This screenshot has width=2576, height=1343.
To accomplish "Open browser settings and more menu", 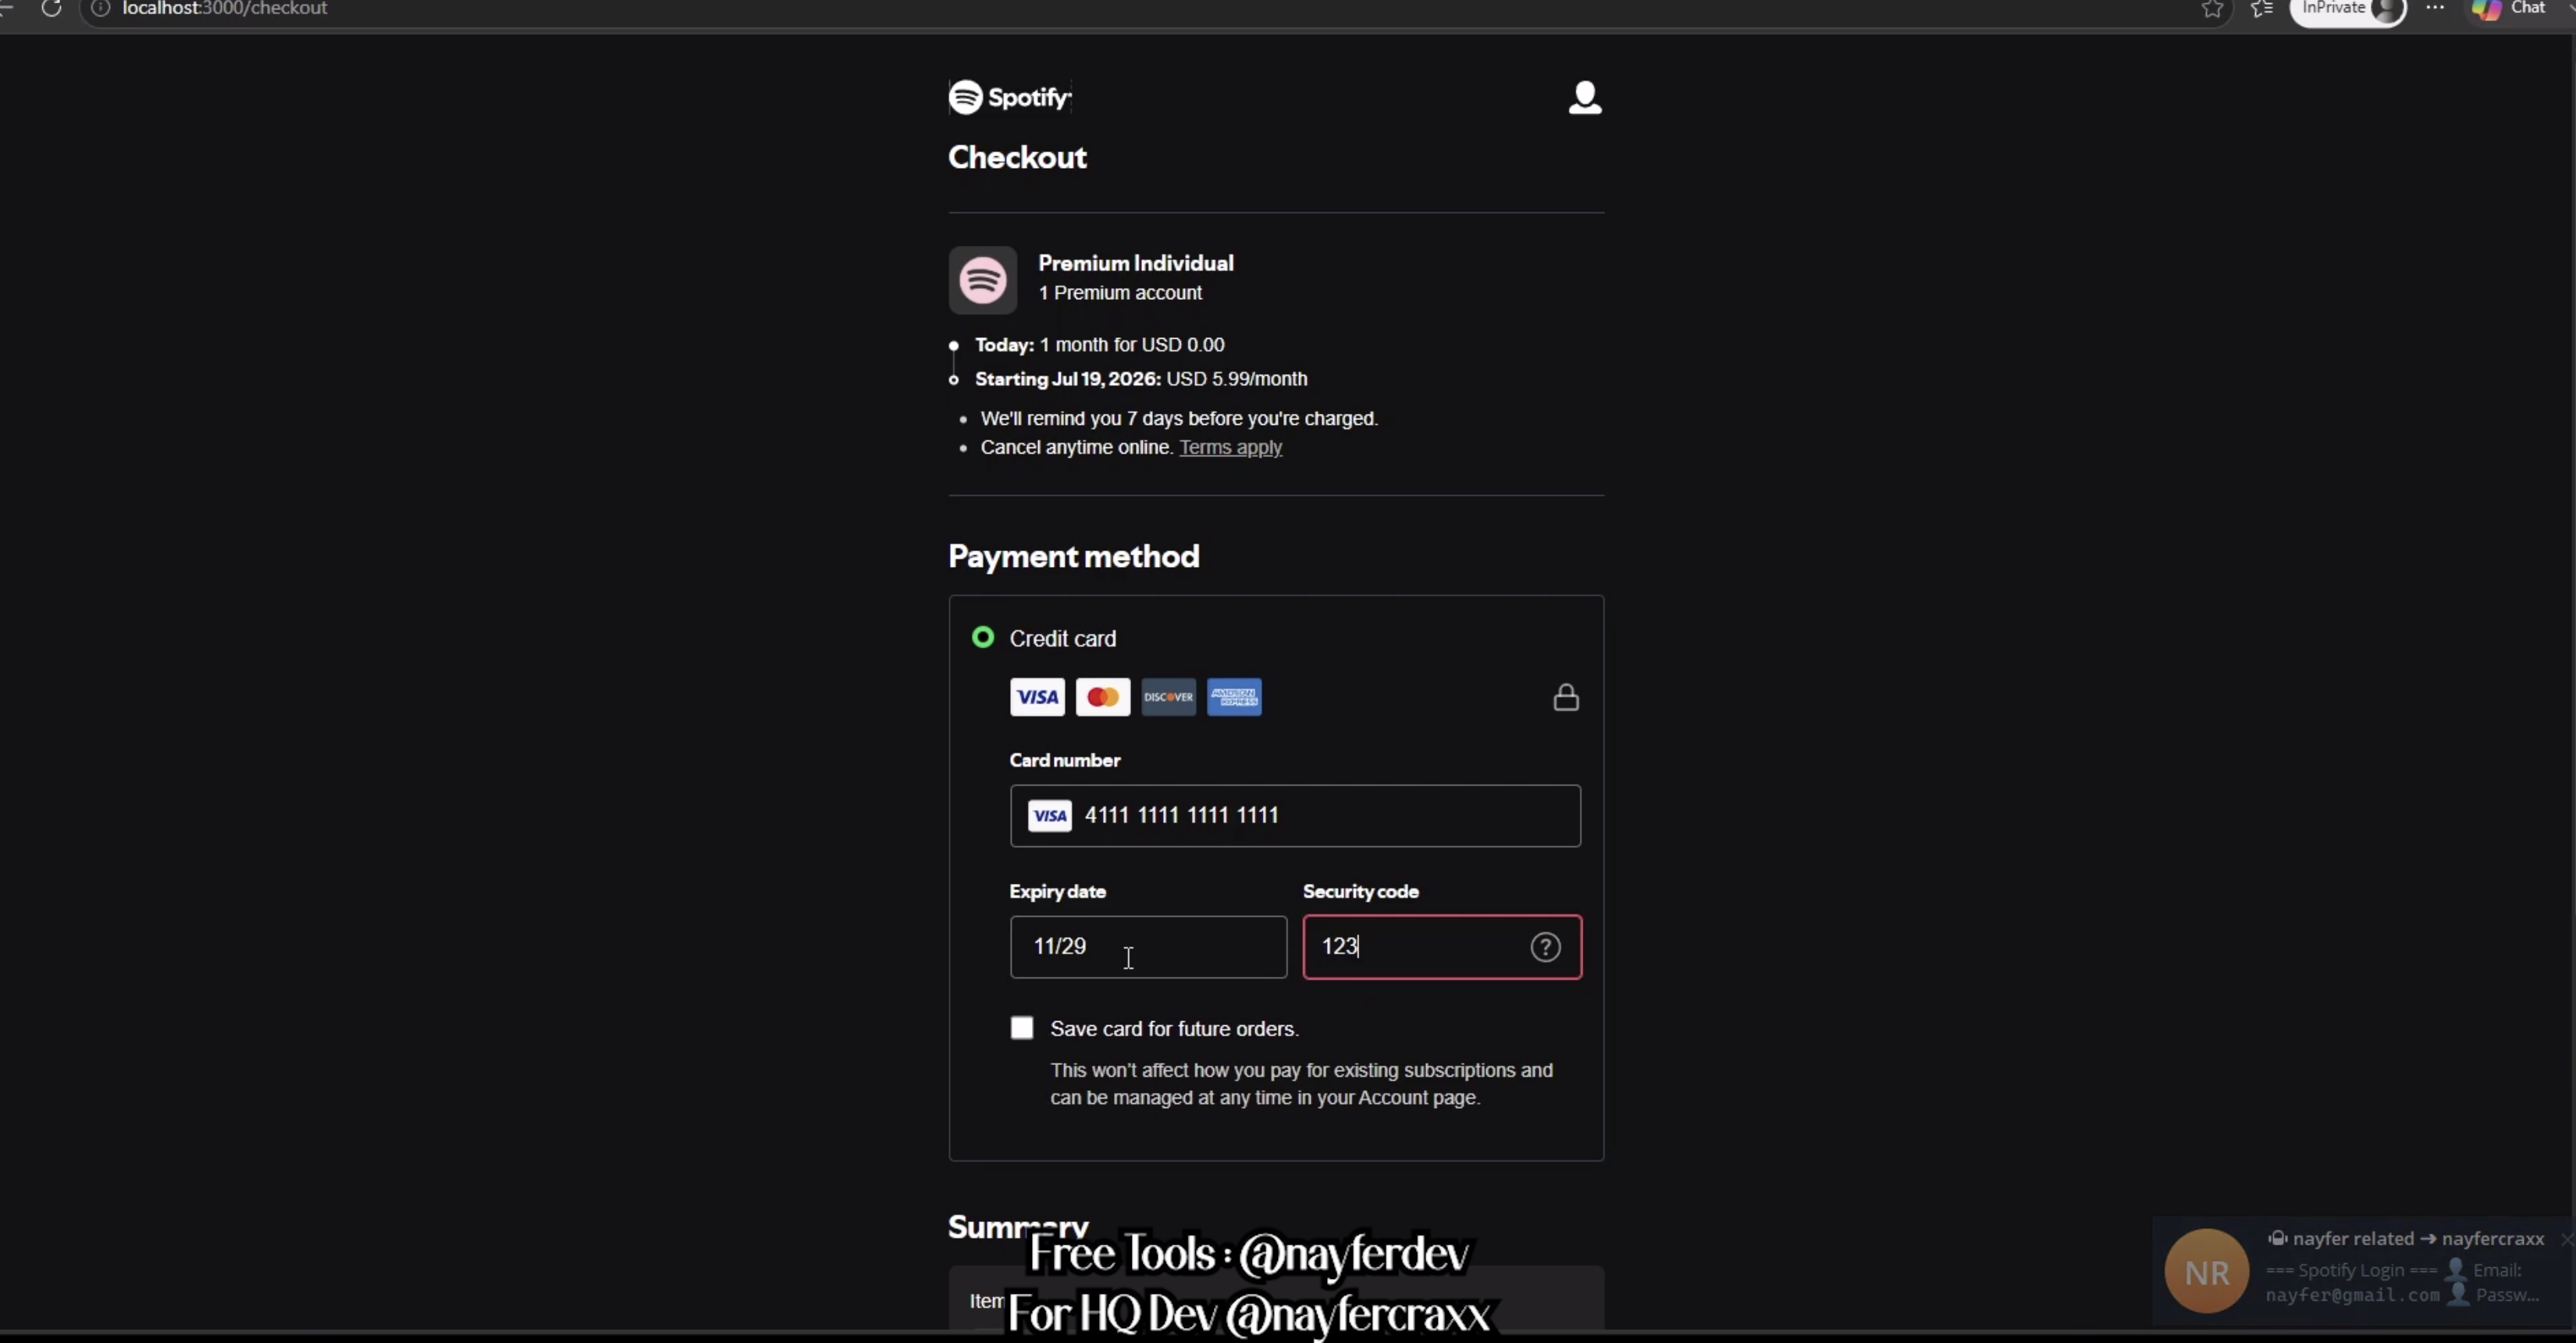I will tap(2435, 8).
